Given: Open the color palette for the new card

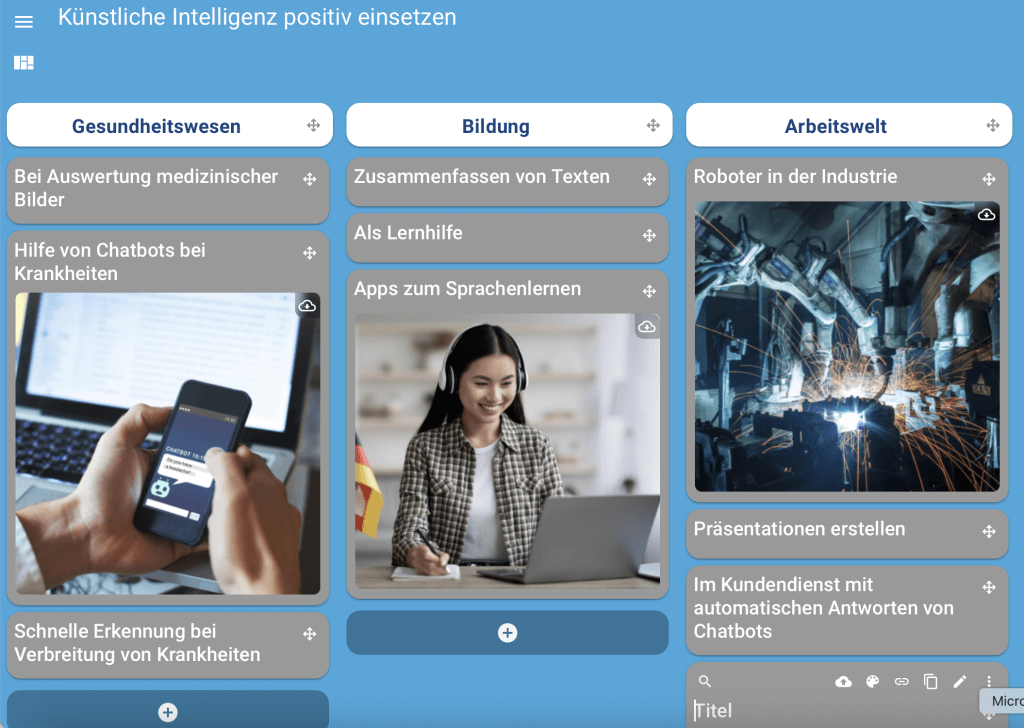Looking at the screenshot, I should pos(872,682).
